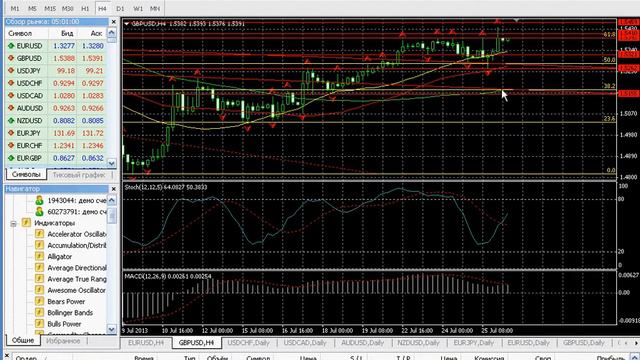Open the EURUSD,H4 chart tab
This screenshot has height=360, width=640.
pos(146,343)
